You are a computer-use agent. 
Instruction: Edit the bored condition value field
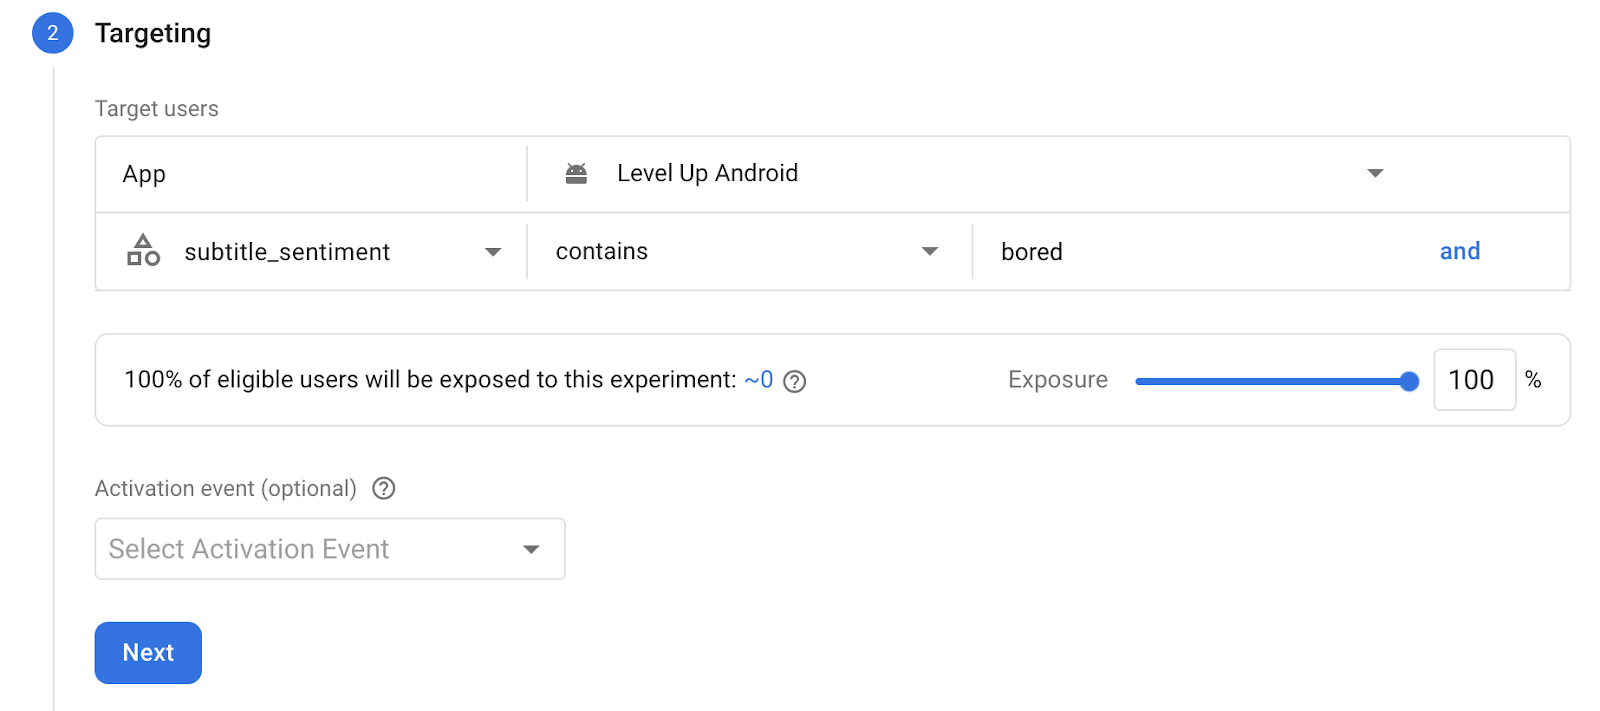coord(1100,251)
